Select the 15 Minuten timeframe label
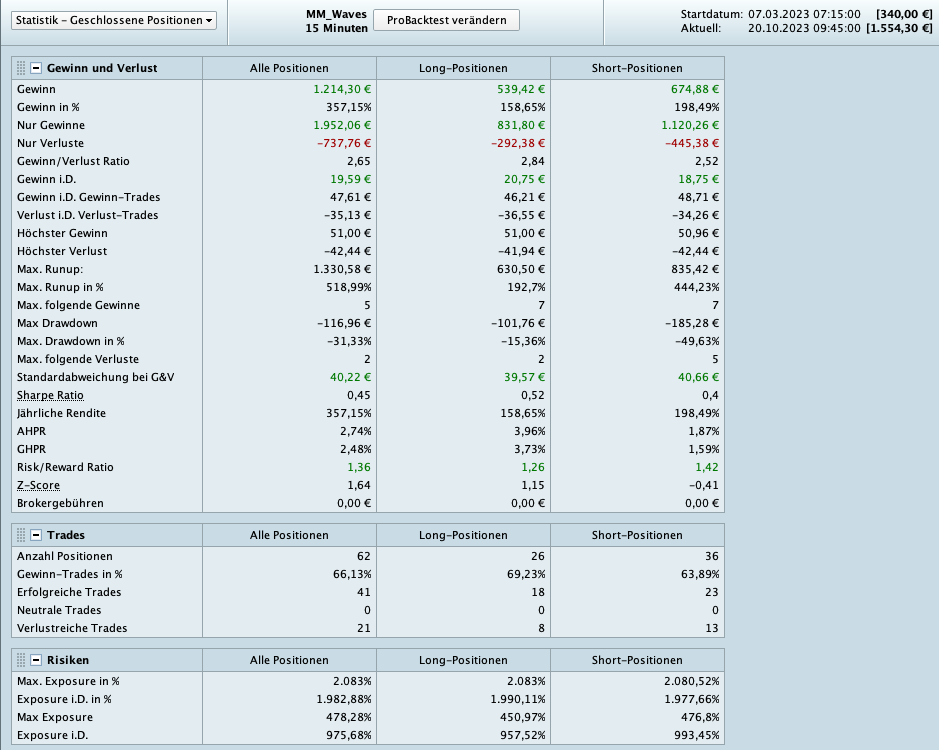 click(337, 28)
